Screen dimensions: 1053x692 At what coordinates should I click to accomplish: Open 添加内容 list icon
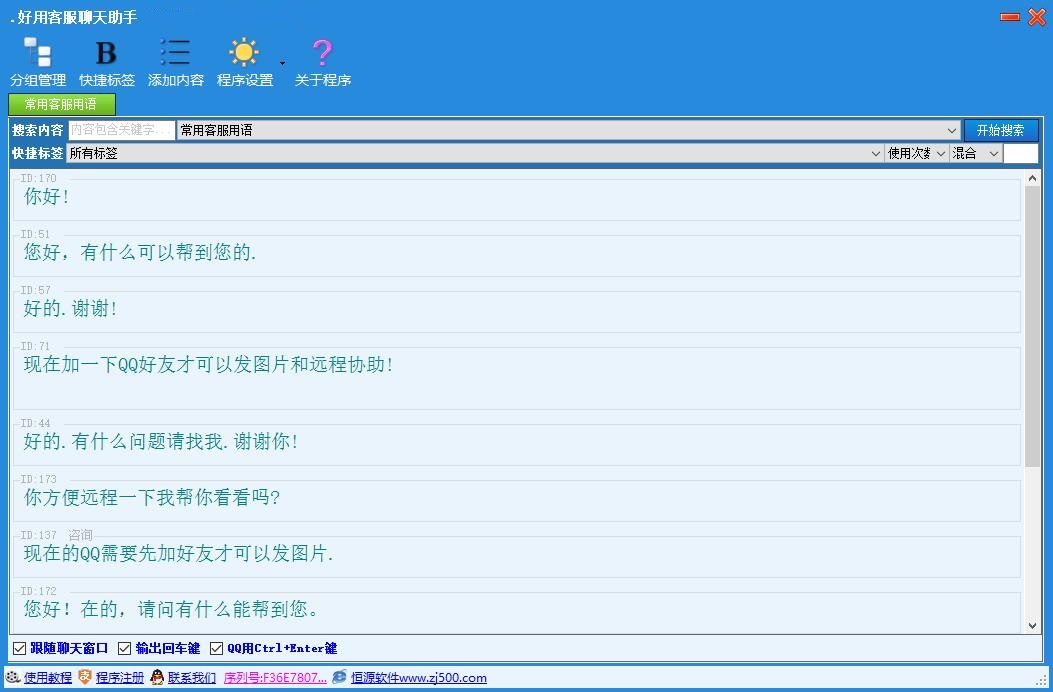click(x=175, y=53)
